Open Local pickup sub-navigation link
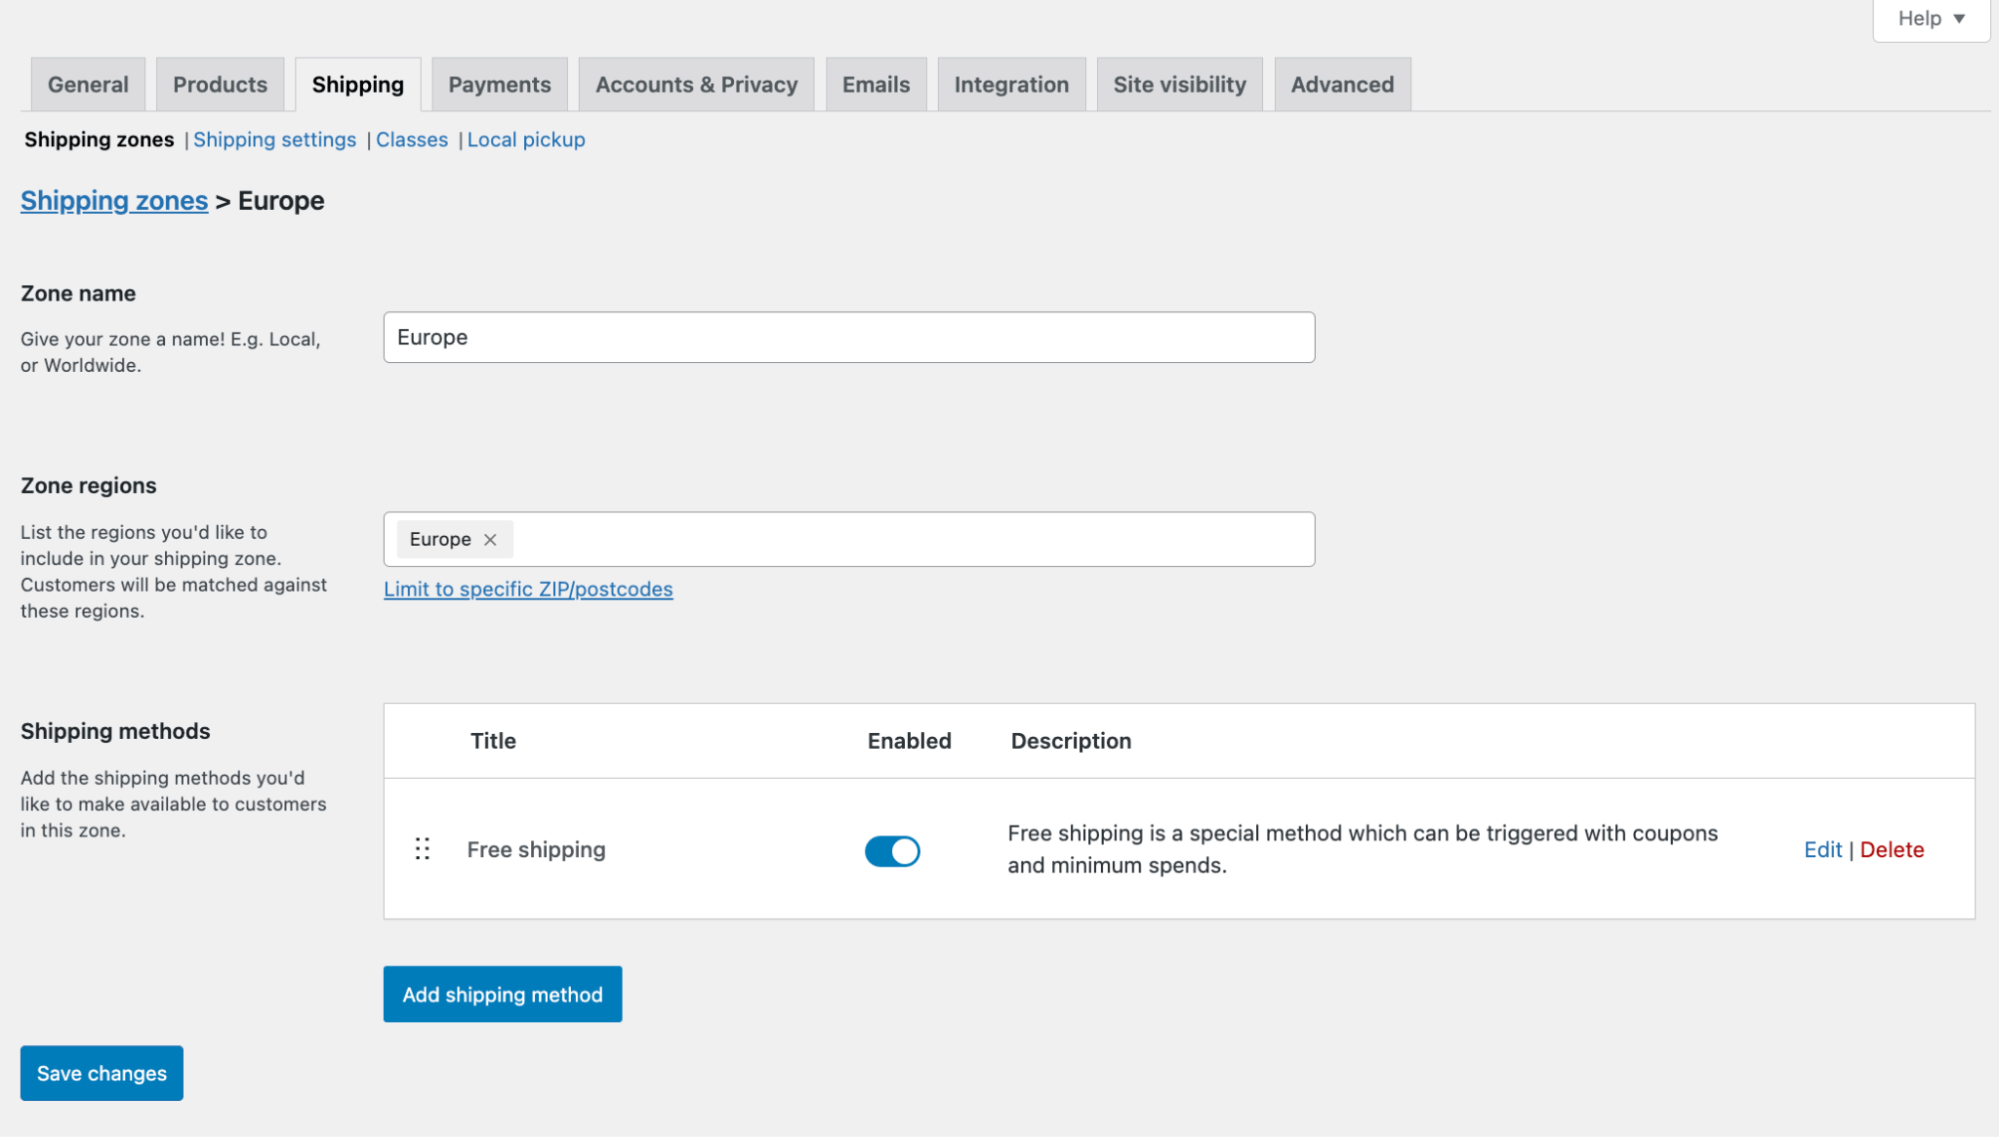Screen dimensions: 1999x1138 click(526, 139)
